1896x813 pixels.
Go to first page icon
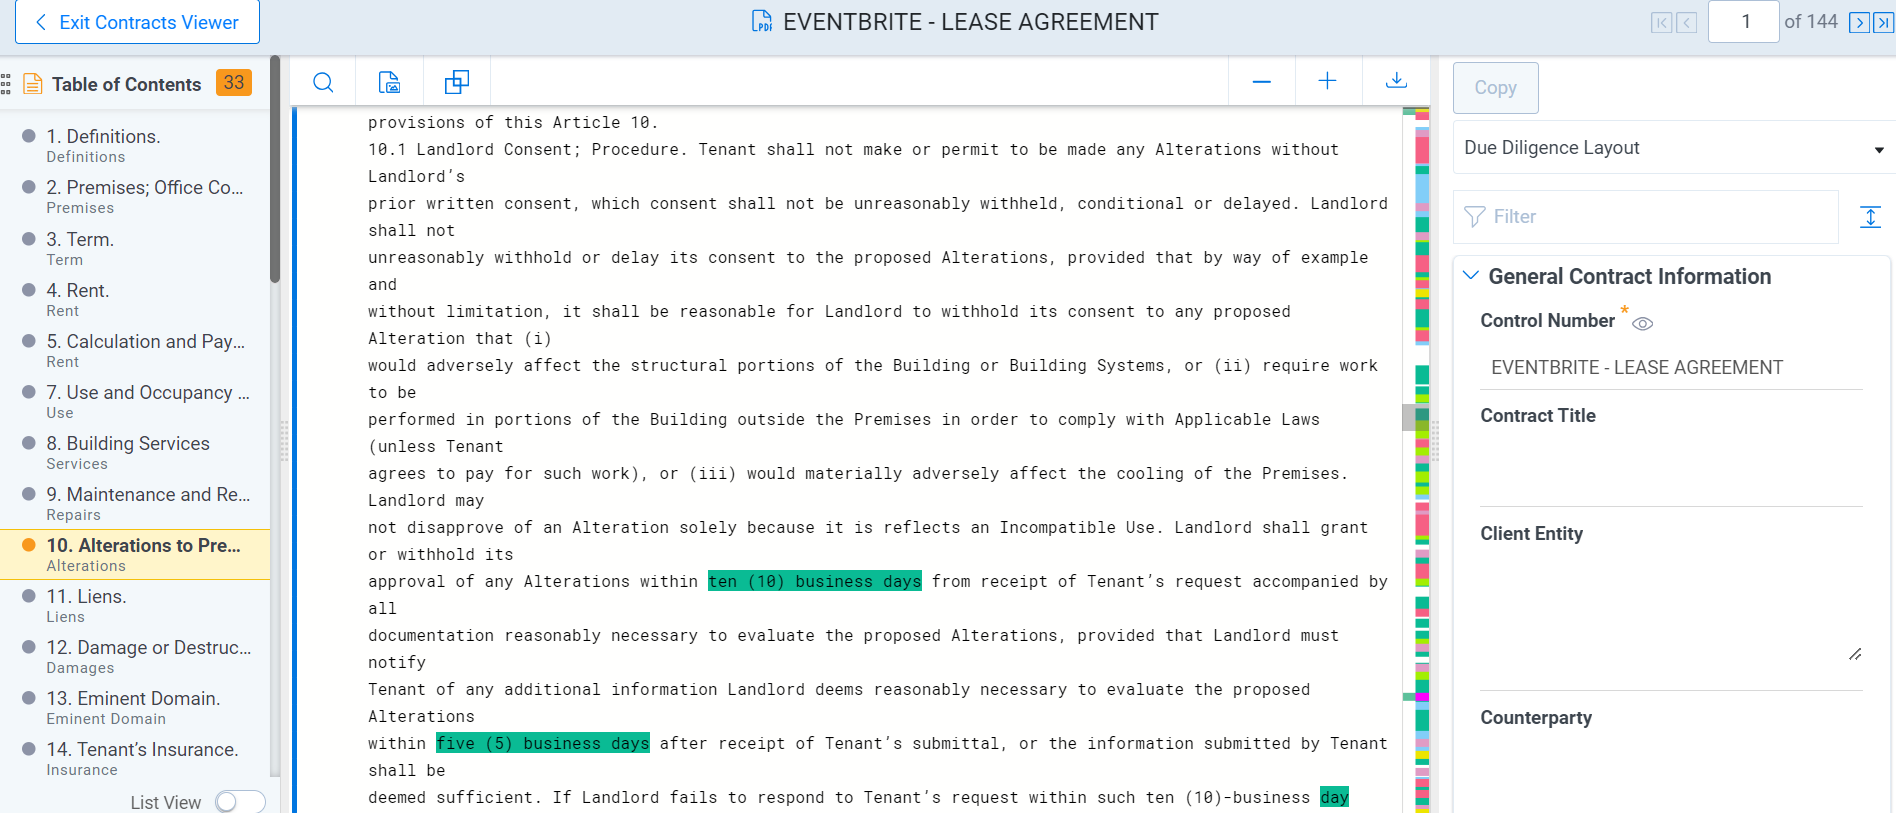[1661, 22]
